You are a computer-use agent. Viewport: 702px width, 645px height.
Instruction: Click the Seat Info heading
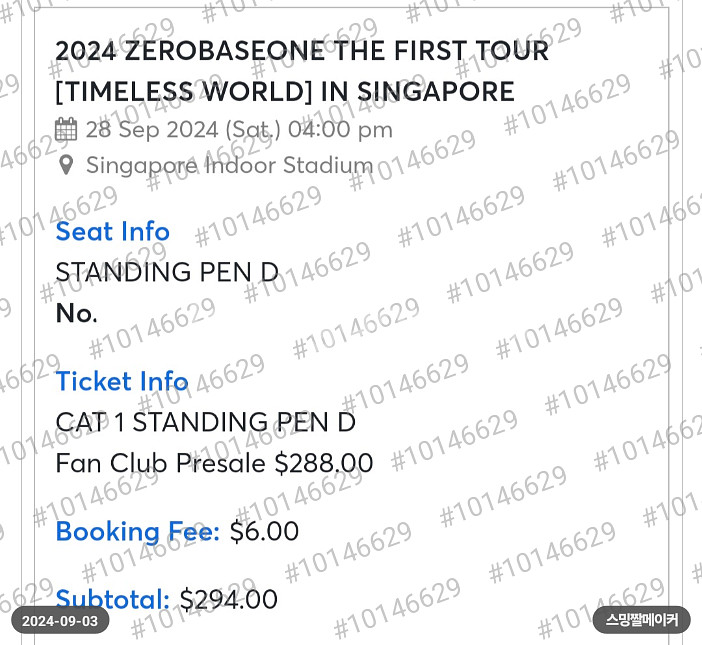[112, 231]
